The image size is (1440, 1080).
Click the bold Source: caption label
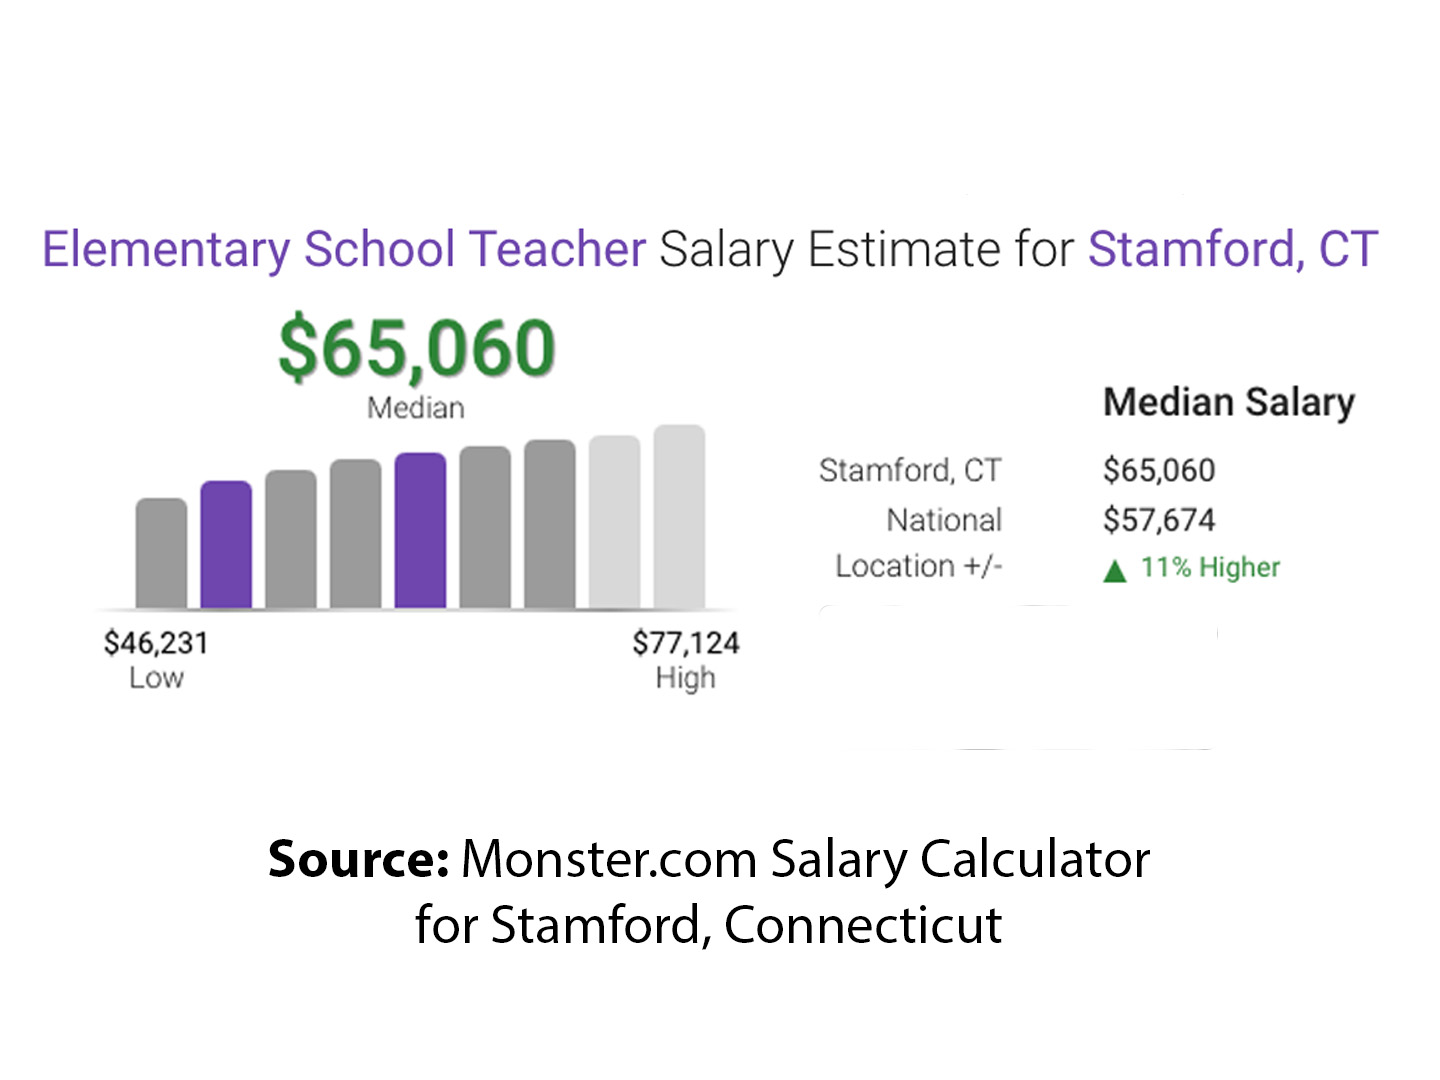[x=358, y=859]
